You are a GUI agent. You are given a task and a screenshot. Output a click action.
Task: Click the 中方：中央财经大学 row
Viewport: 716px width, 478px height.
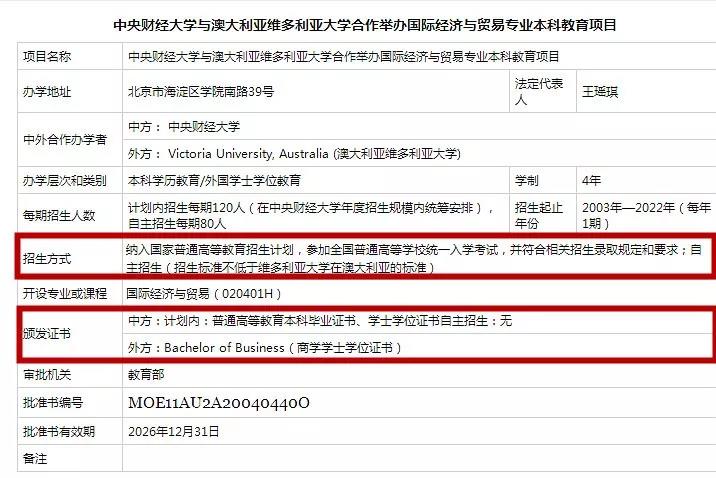419,126
